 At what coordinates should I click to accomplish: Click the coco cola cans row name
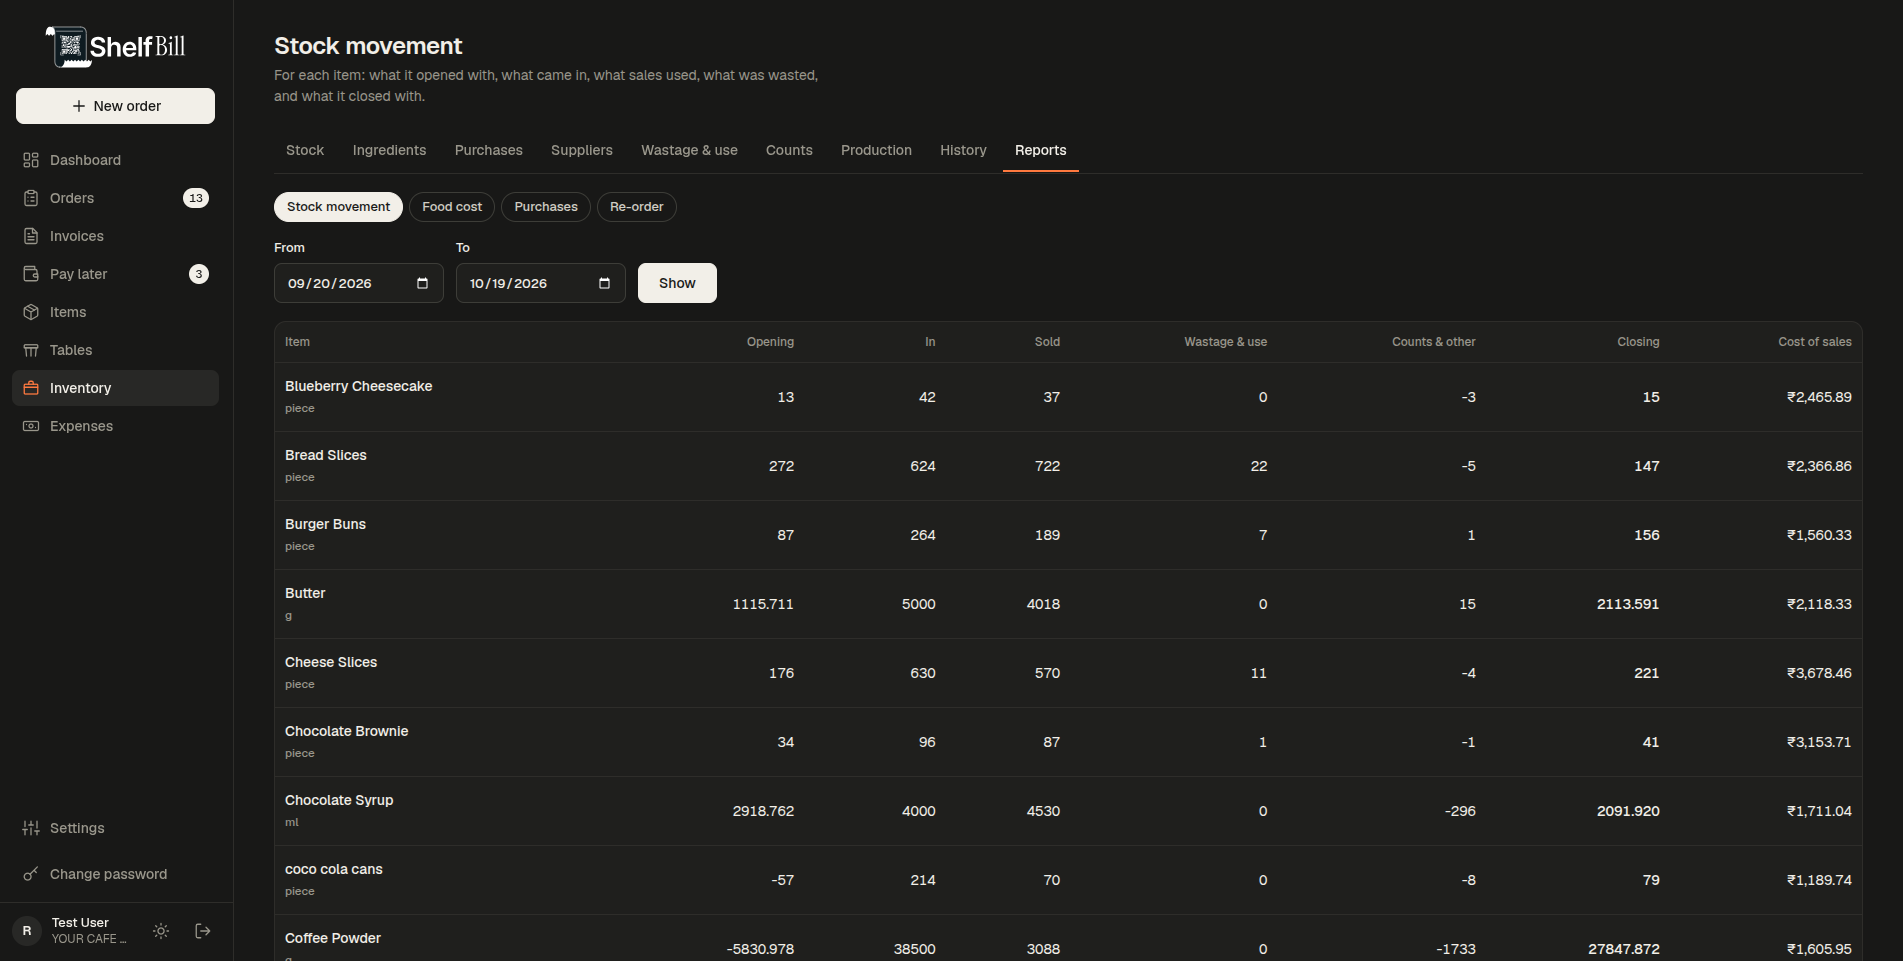coord(334,869)
